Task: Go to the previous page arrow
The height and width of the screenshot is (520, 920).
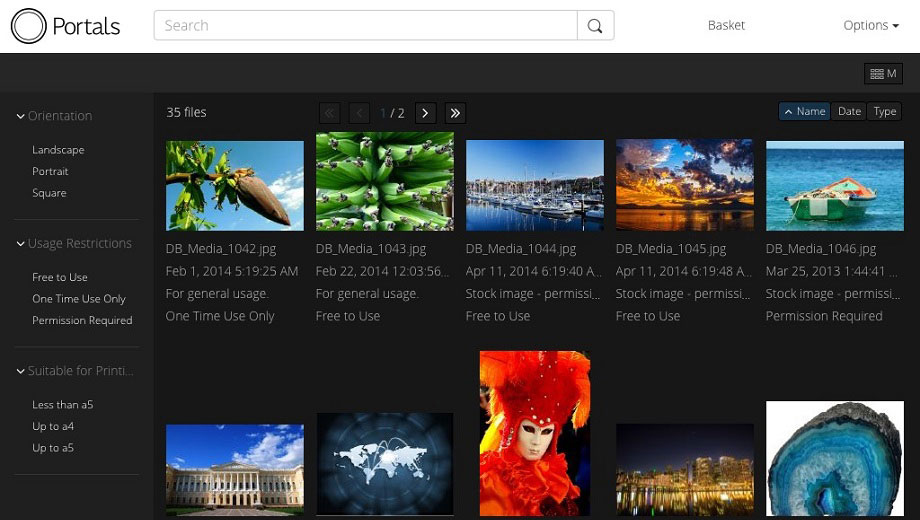Action: (360, 113)
